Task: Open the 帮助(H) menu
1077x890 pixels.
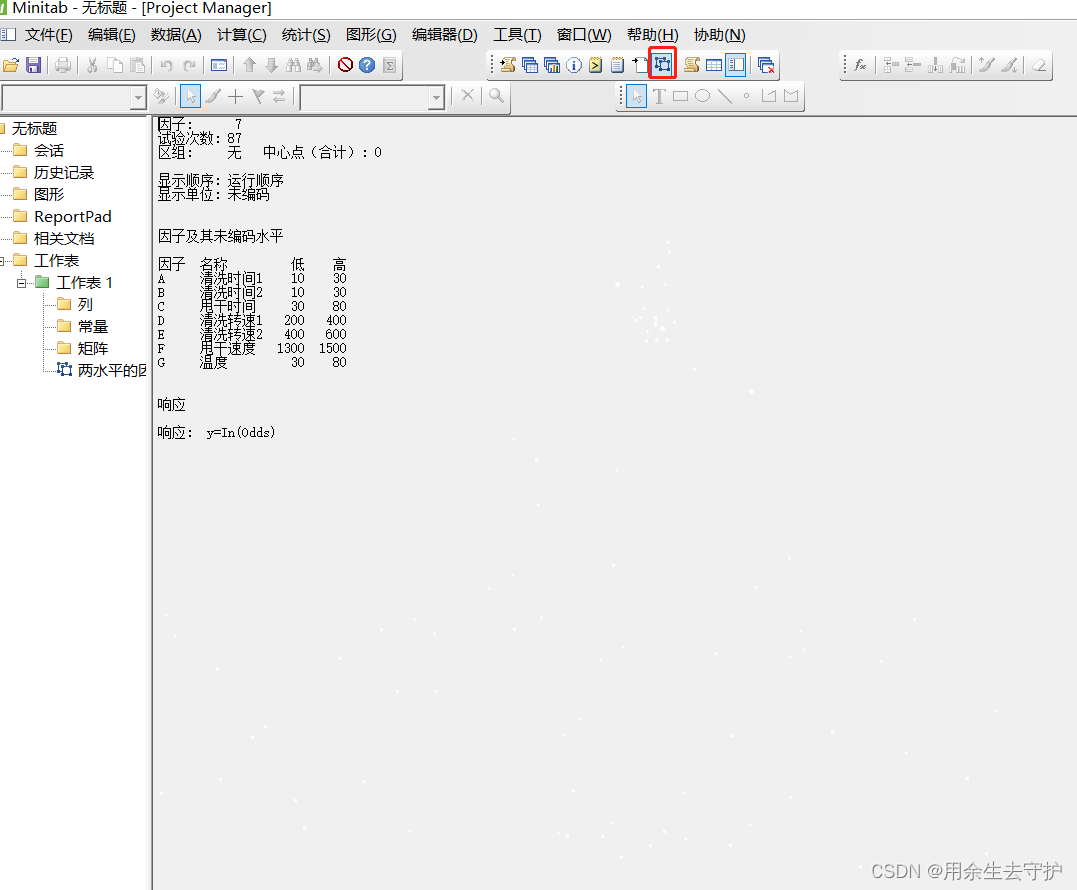Action: coord(653,35)
